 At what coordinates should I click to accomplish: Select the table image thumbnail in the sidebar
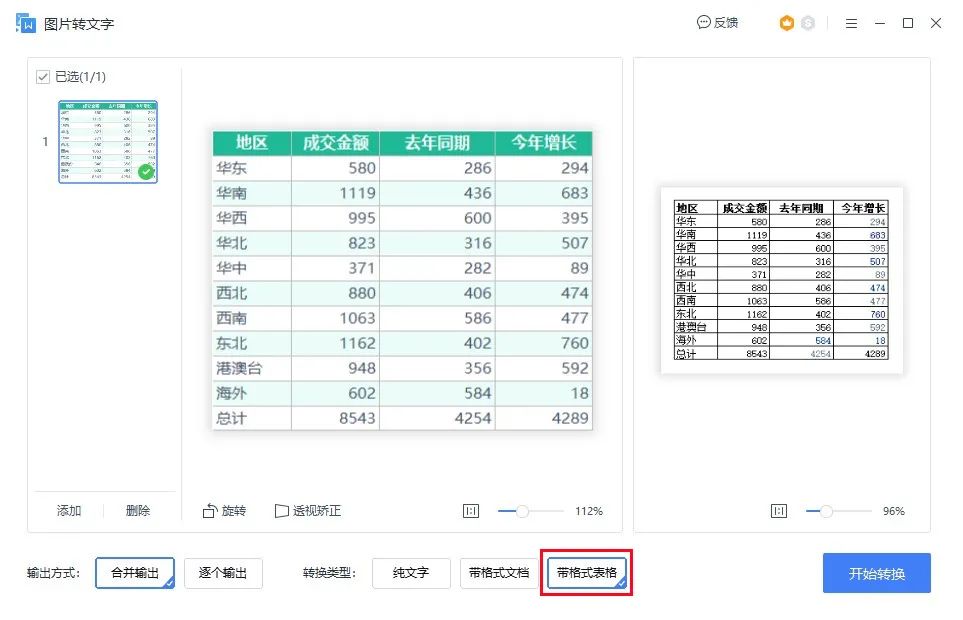107,140
